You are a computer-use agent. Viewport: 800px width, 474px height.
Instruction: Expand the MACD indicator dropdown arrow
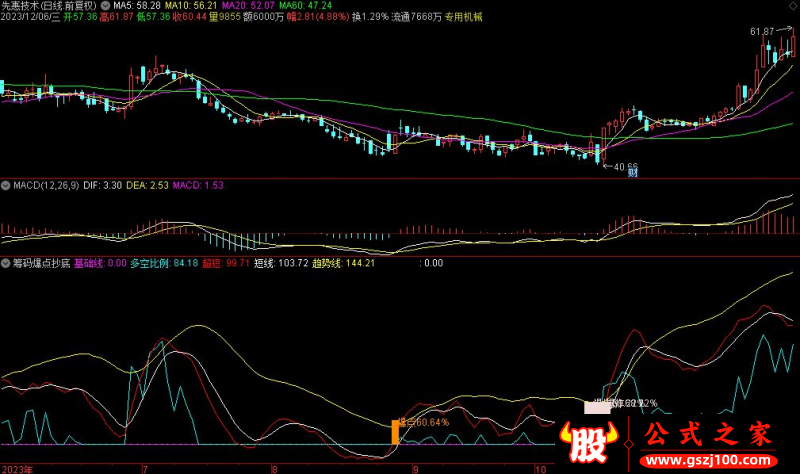click(5, 186)
